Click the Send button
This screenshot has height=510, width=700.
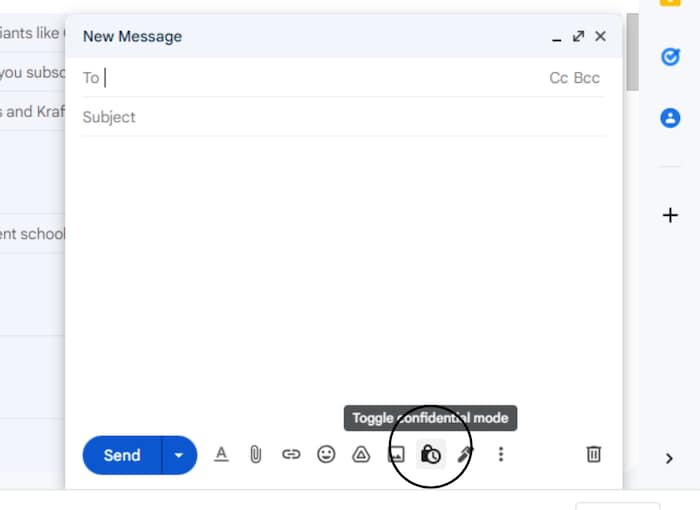(x=122, y=455)
